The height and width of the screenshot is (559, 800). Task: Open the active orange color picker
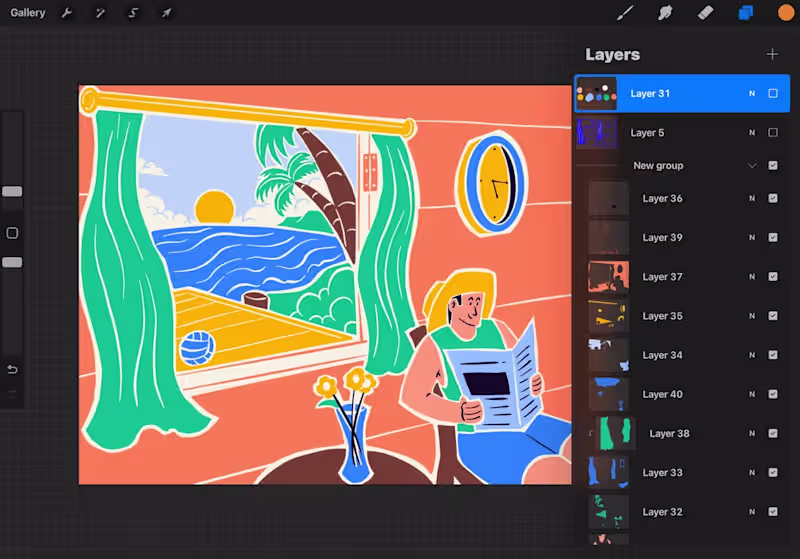[786, 13]
